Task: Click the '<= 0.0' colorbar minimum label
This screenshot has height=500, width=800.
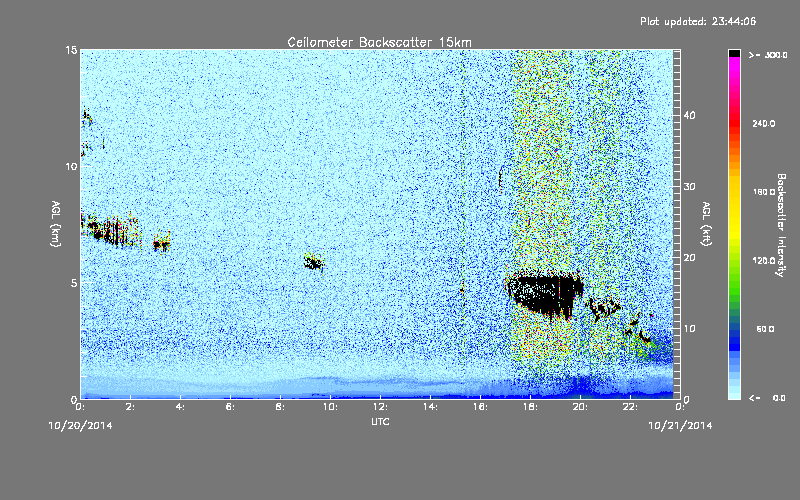Action: tap(767, 398)
